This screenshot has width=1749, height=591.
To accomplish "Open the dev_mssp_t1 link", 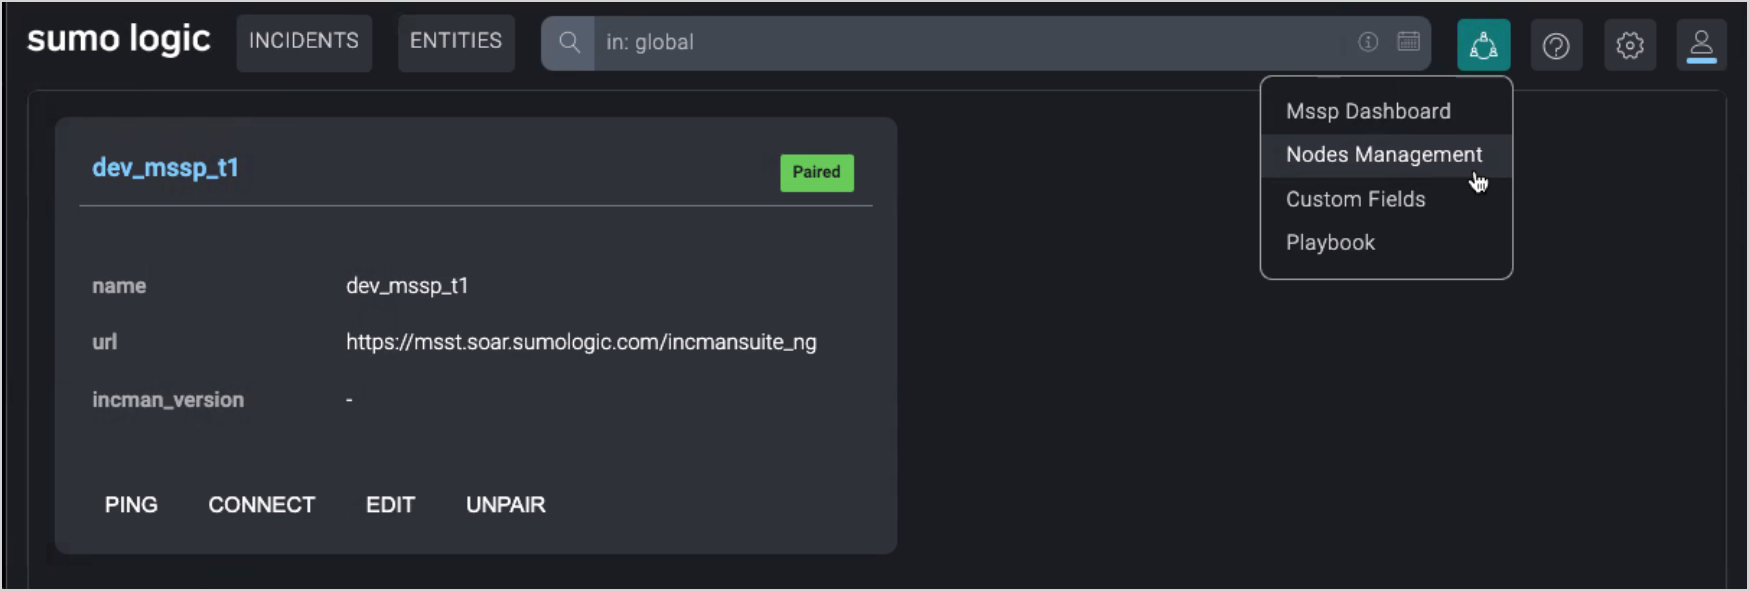I will coord(166,167).
